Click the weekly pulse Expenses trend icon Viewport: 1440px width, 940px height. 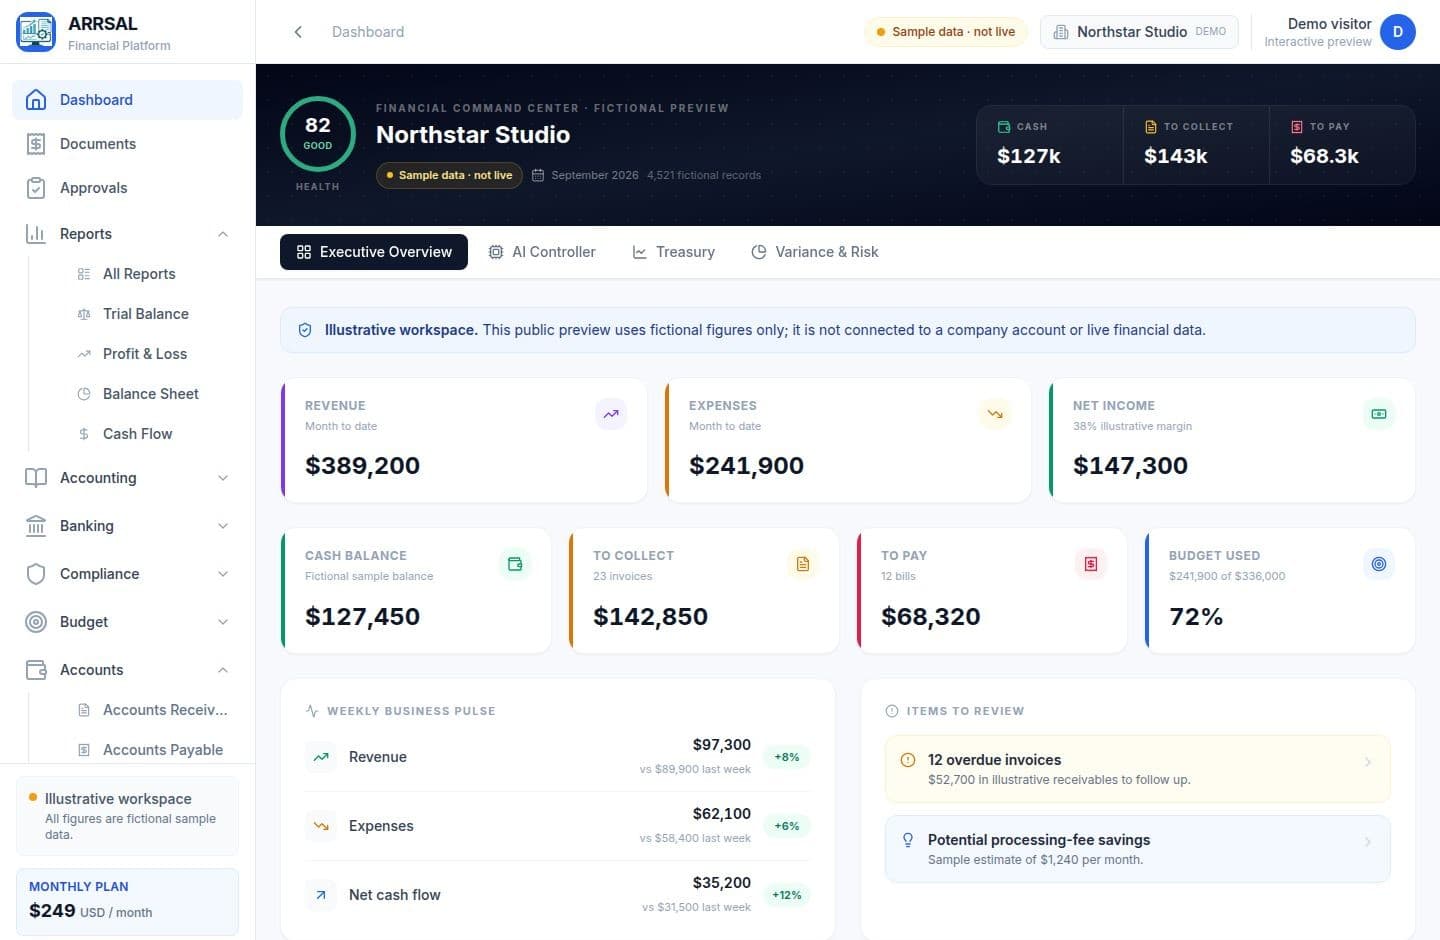321,826
